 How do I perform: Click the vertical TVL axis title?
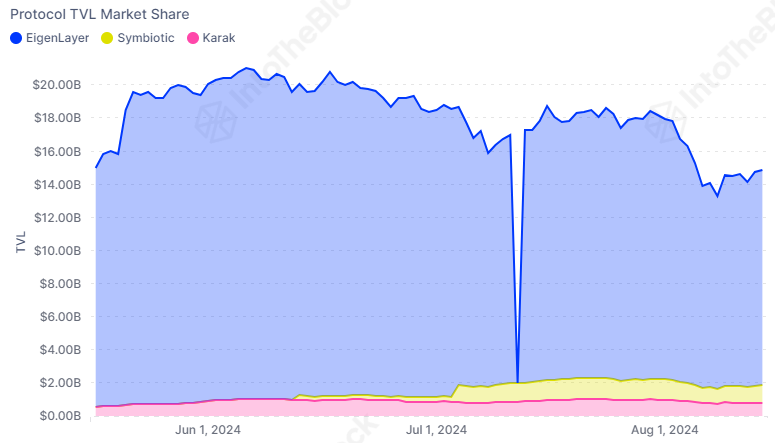click(21, 243)
